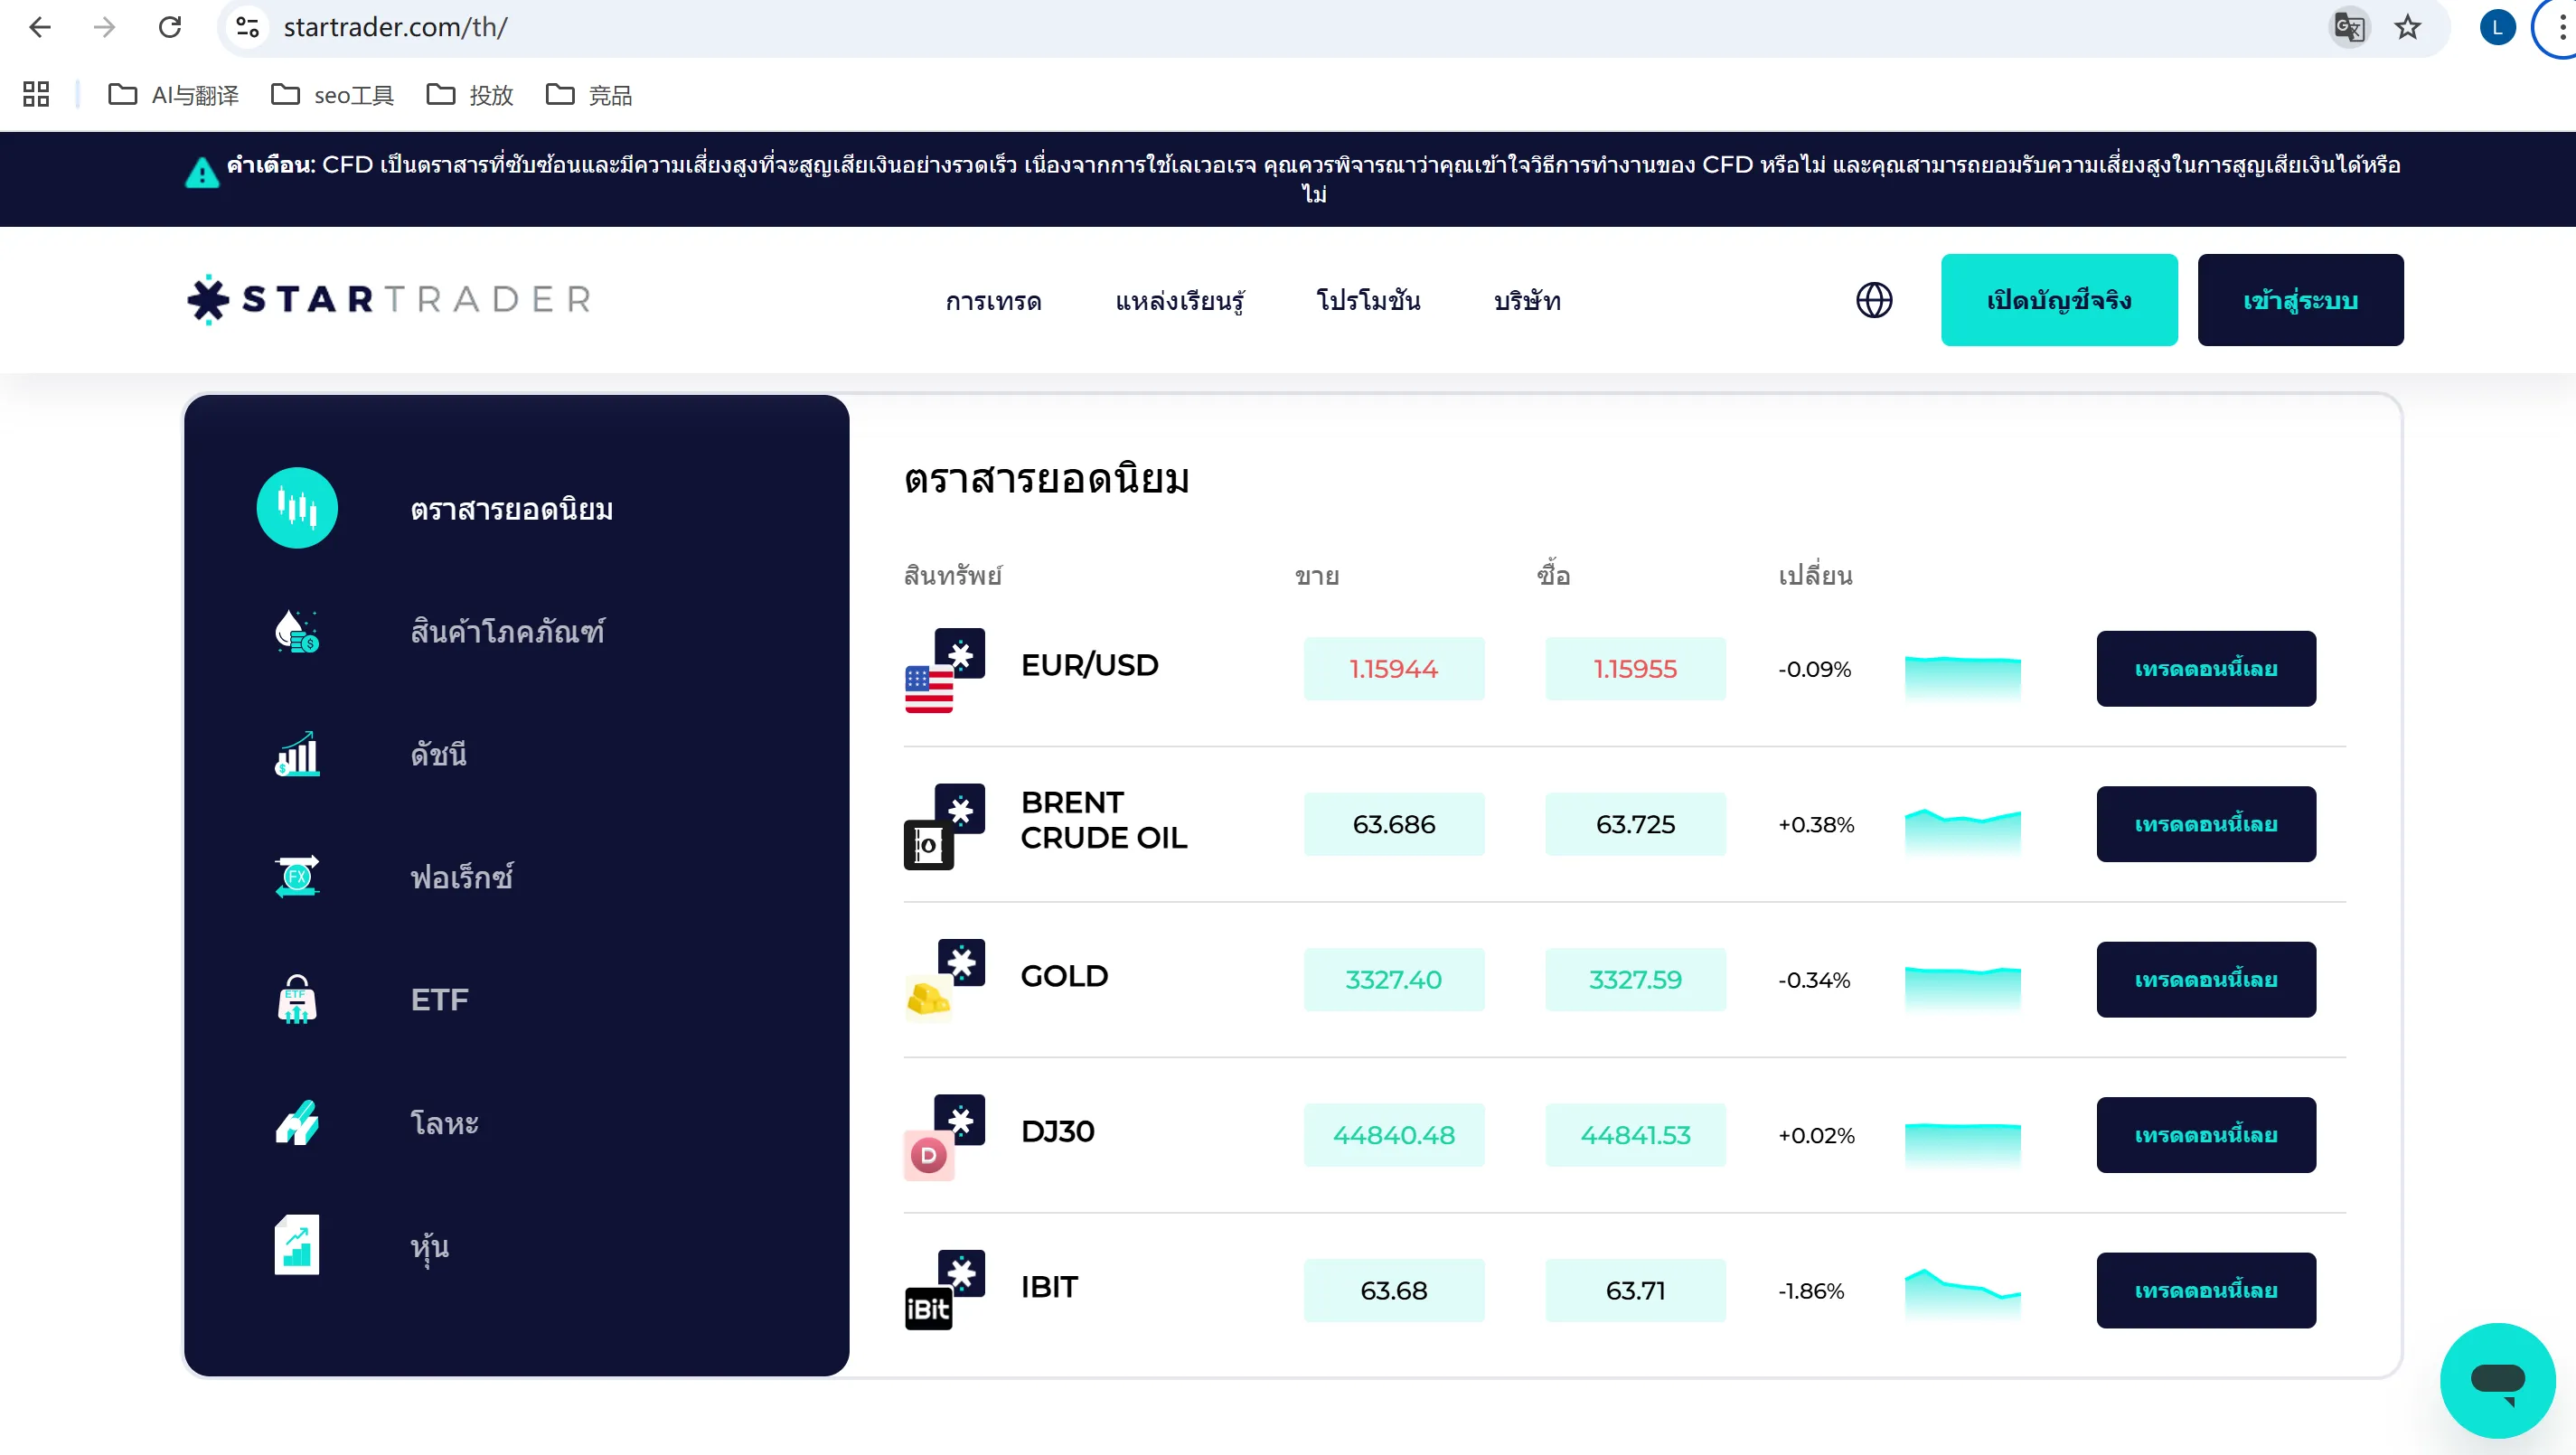
Task: Click IBIT buy price 63.71
Action: pyautogui.click(x=1635, y=1291)
